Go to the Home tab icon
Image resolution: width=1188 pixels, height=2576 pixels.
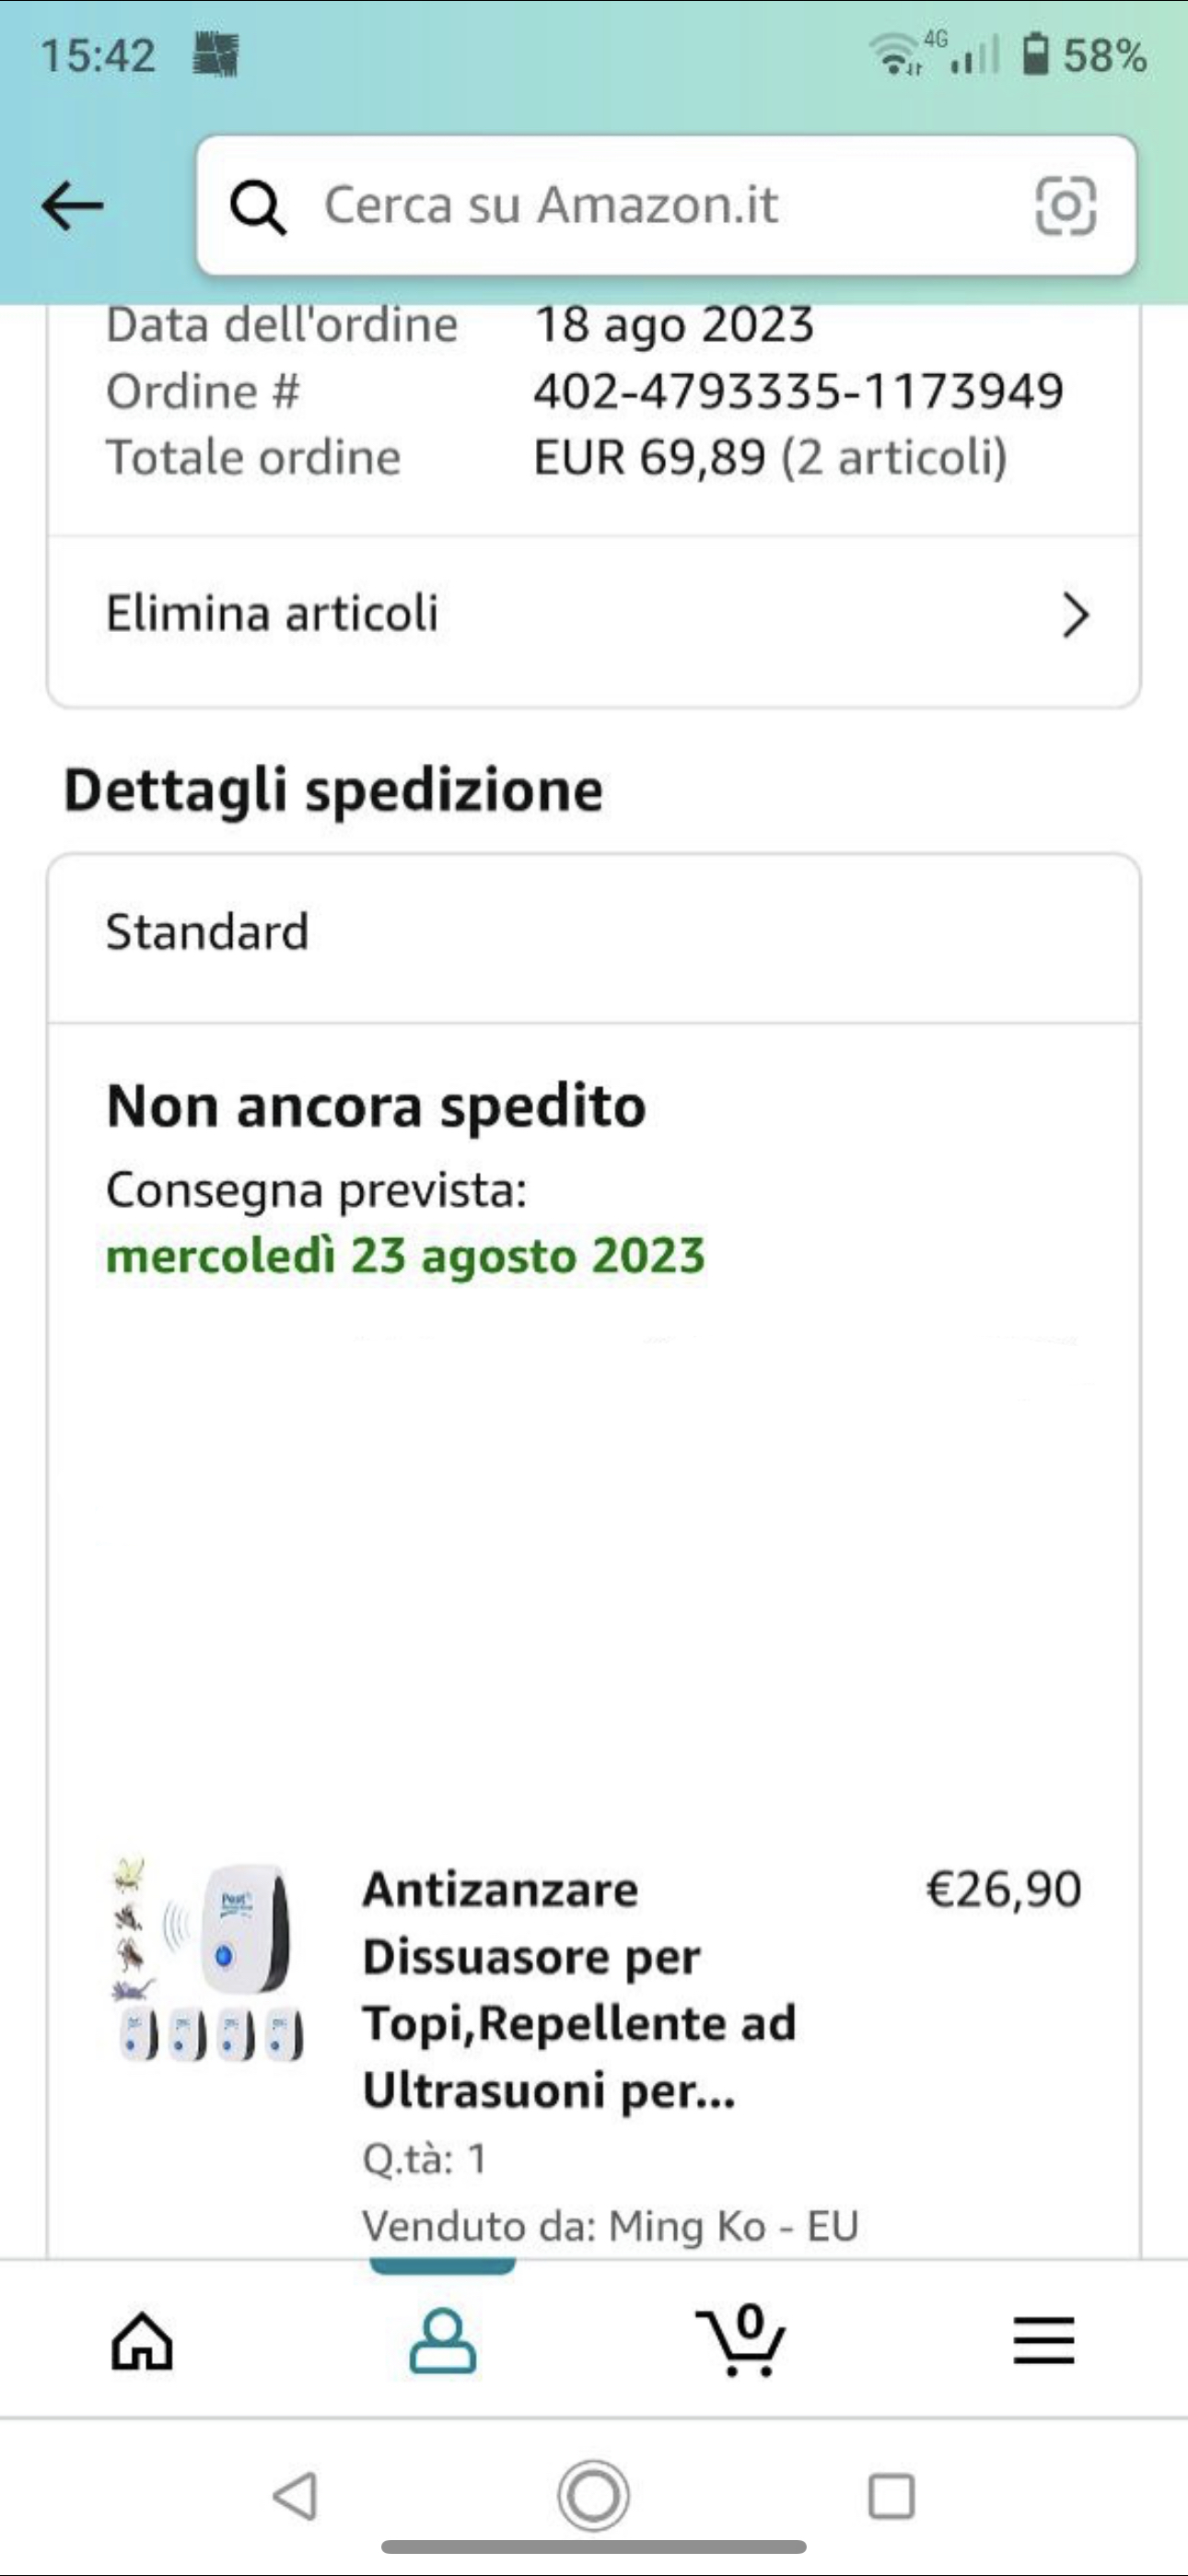click(142, 2341)
